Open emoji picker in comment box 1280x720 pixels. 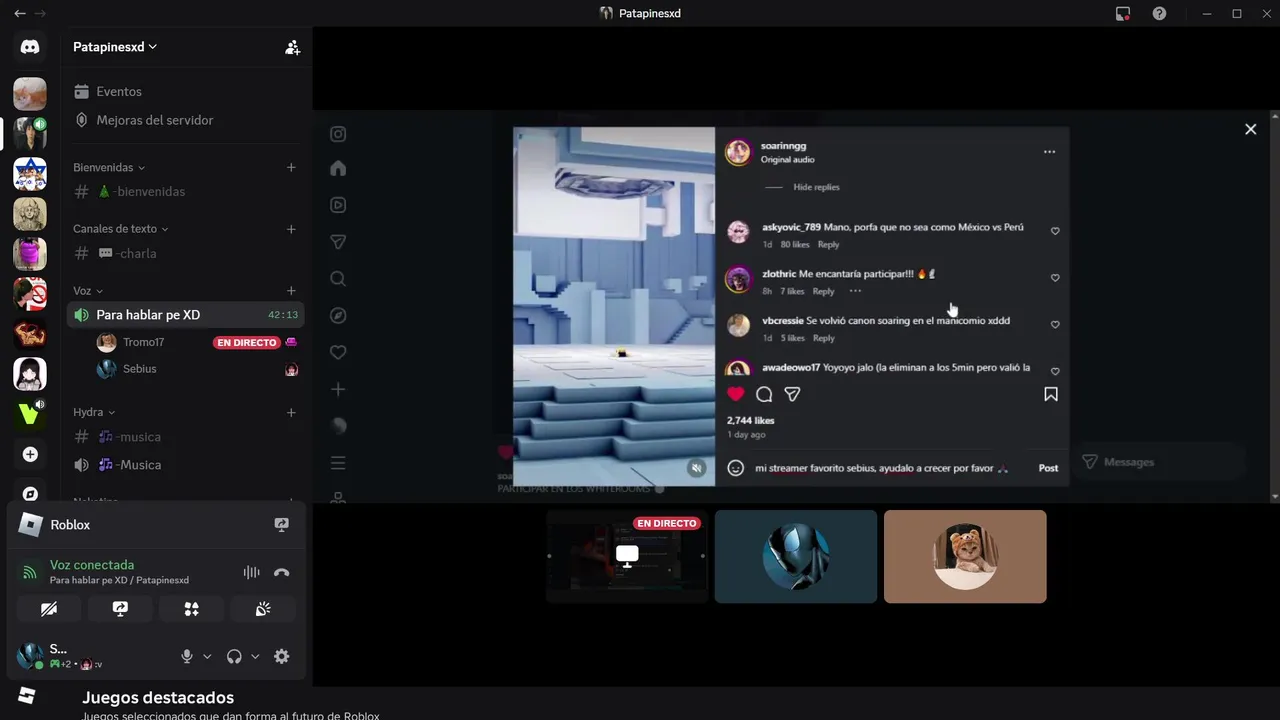(736, 468)
